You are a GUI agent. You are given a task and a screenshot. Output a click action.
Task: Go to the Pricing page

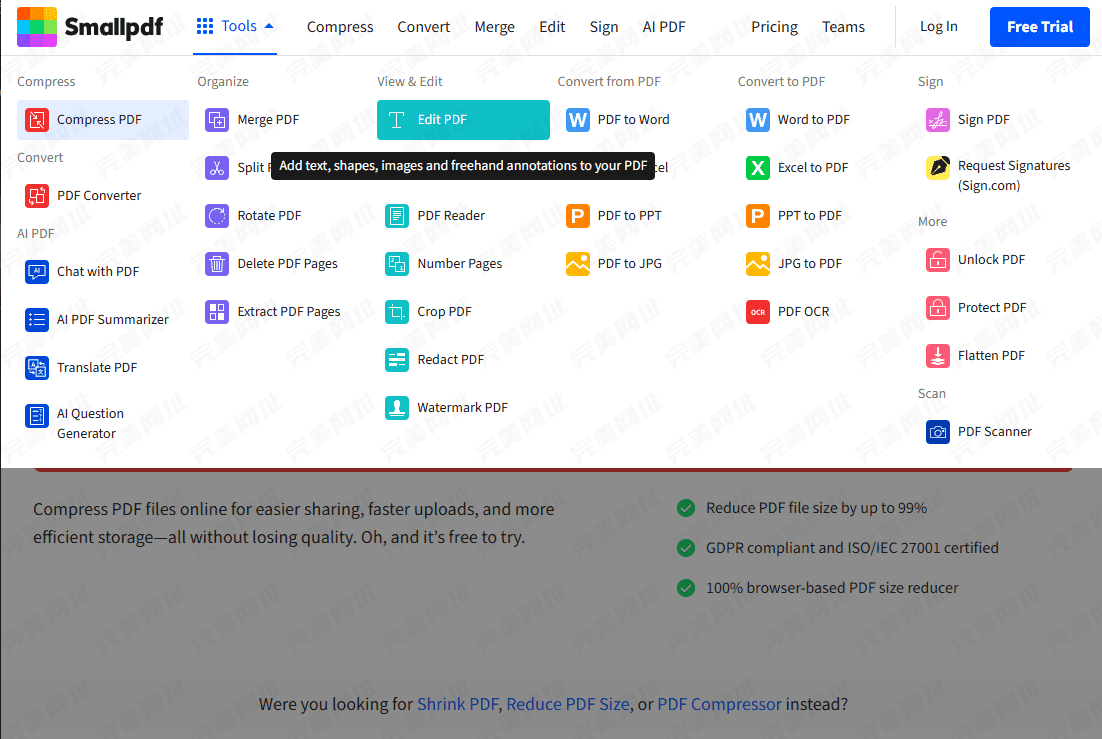(774, 27)
